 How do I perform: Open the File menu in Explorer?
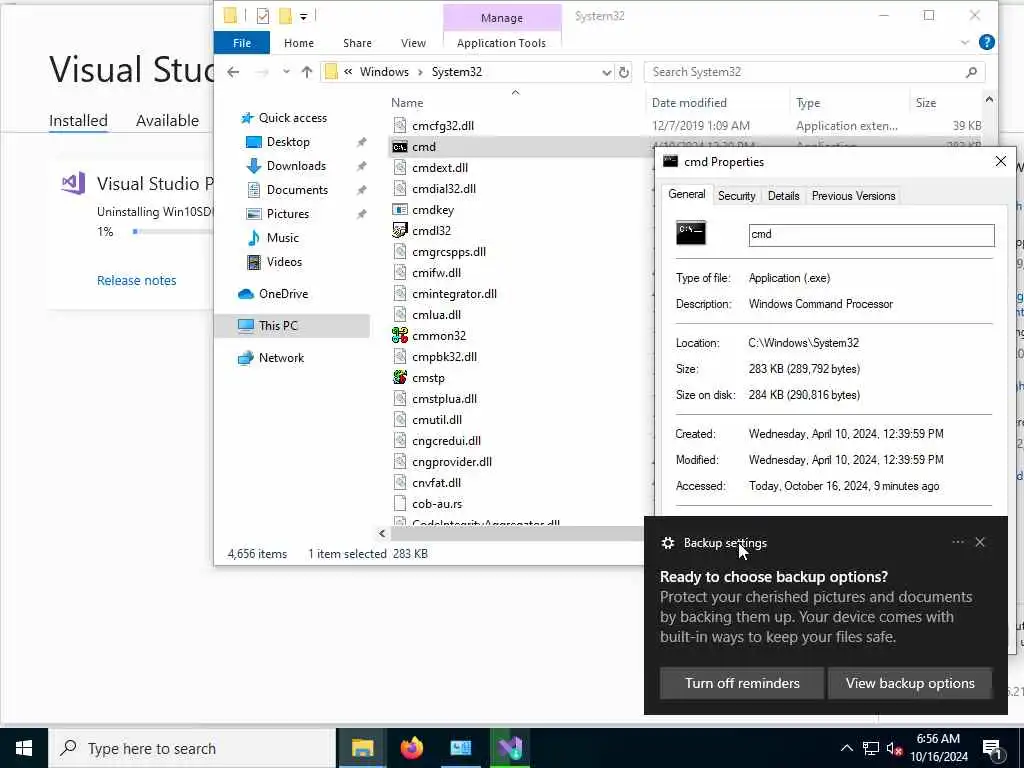[242, 43]
